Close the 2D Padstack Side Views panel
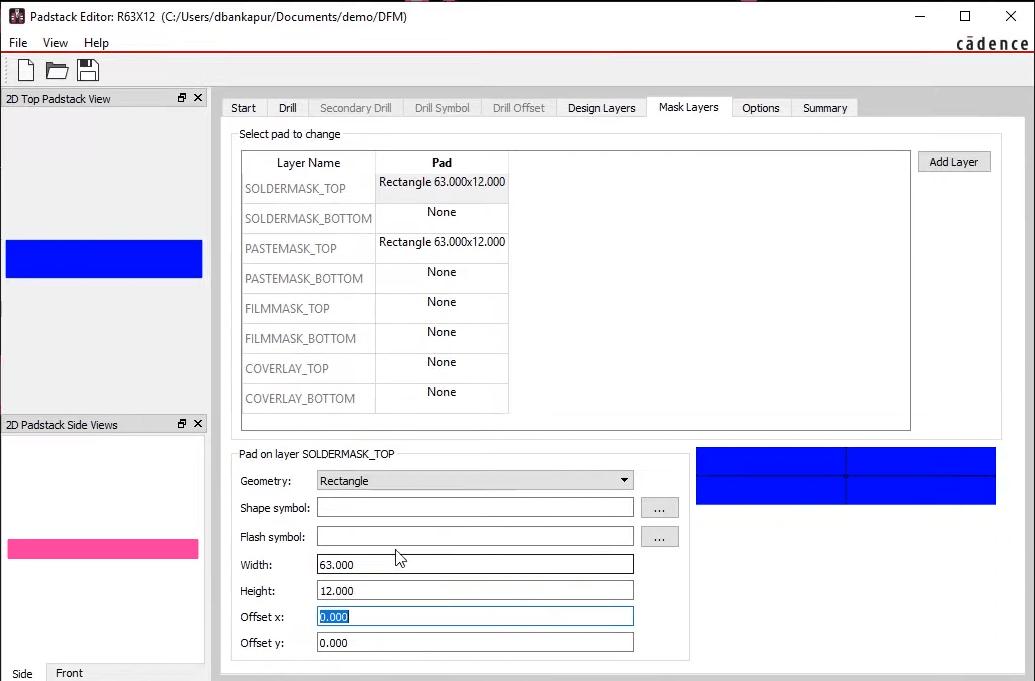 pos(198,424)
